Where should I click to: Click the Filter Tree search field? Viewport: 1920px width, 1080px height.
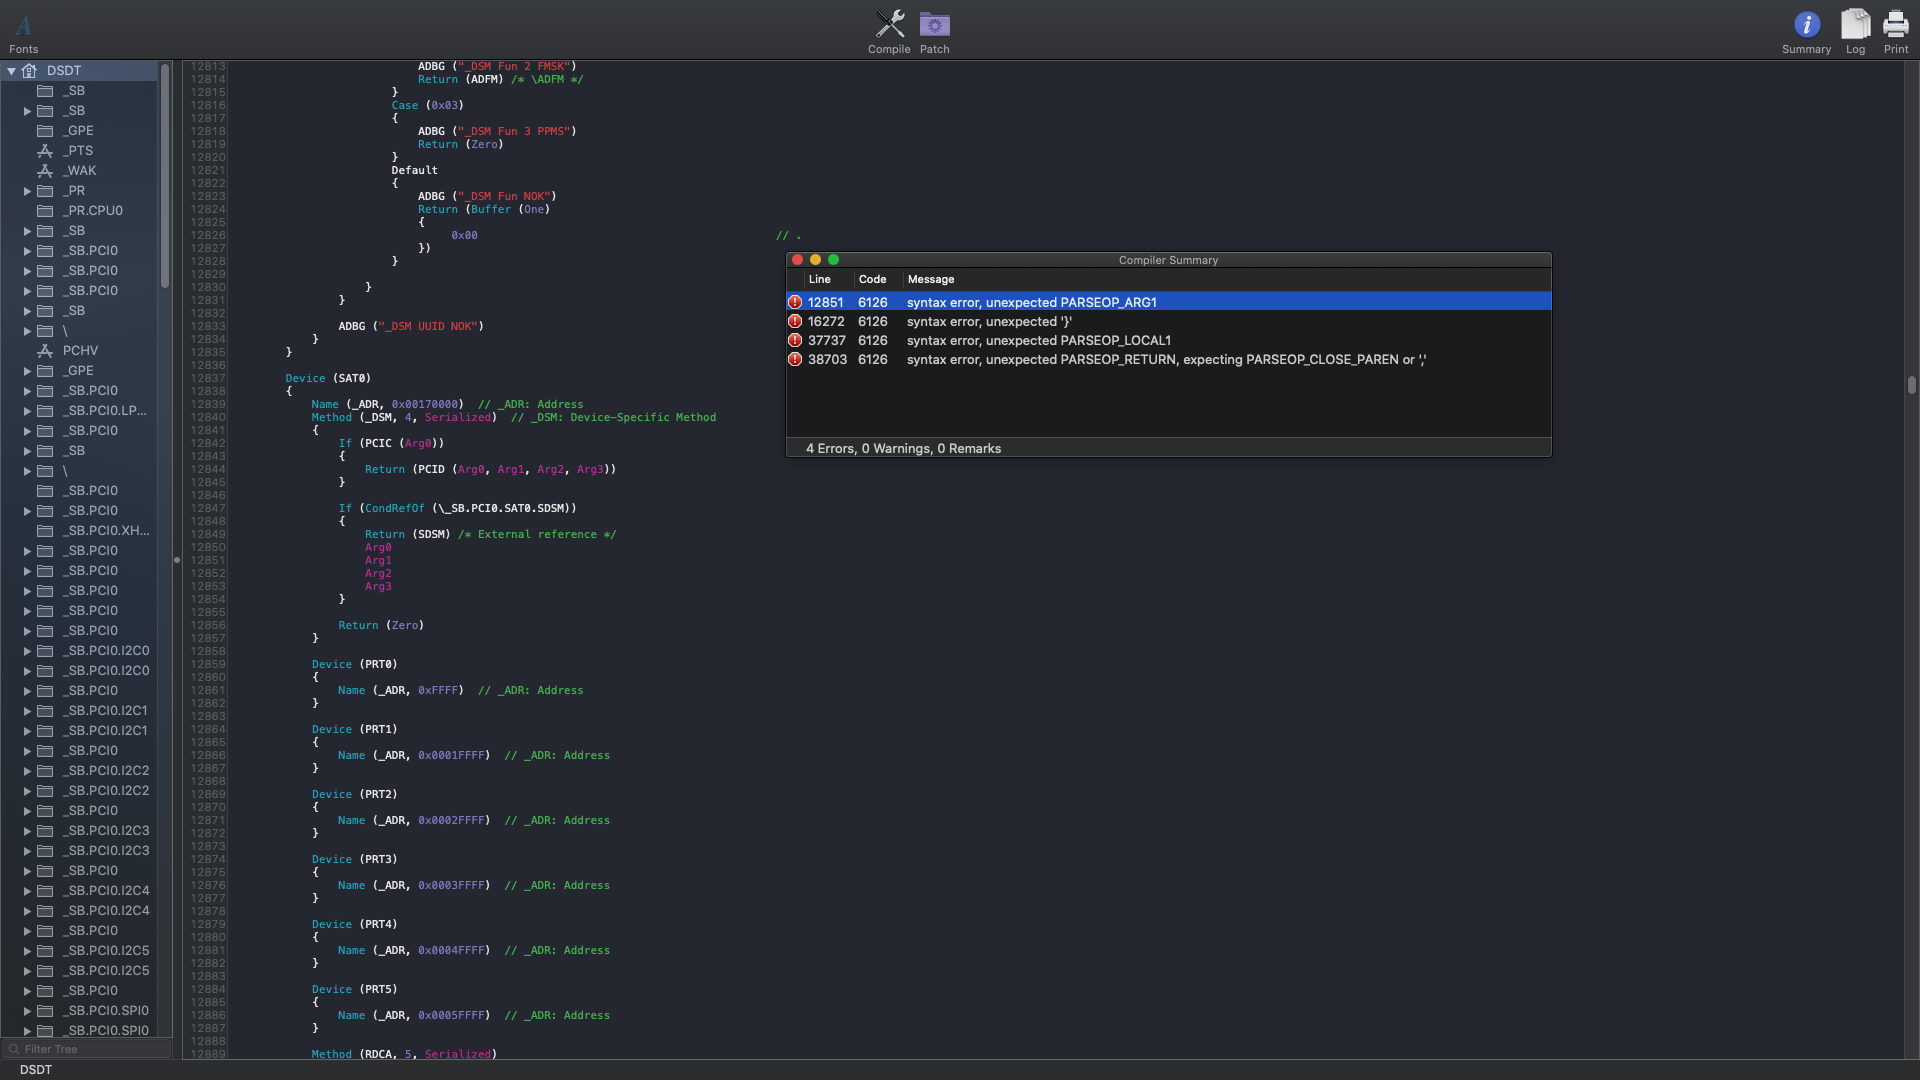pos(90,1049)
